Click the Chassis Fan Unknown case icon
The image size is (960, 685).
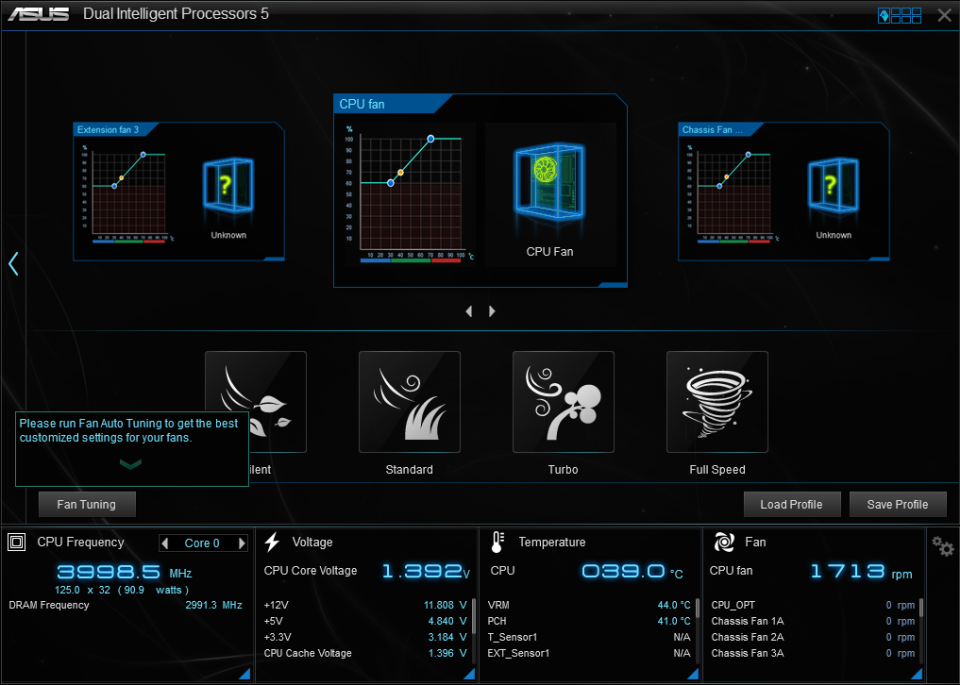(833, 185)
